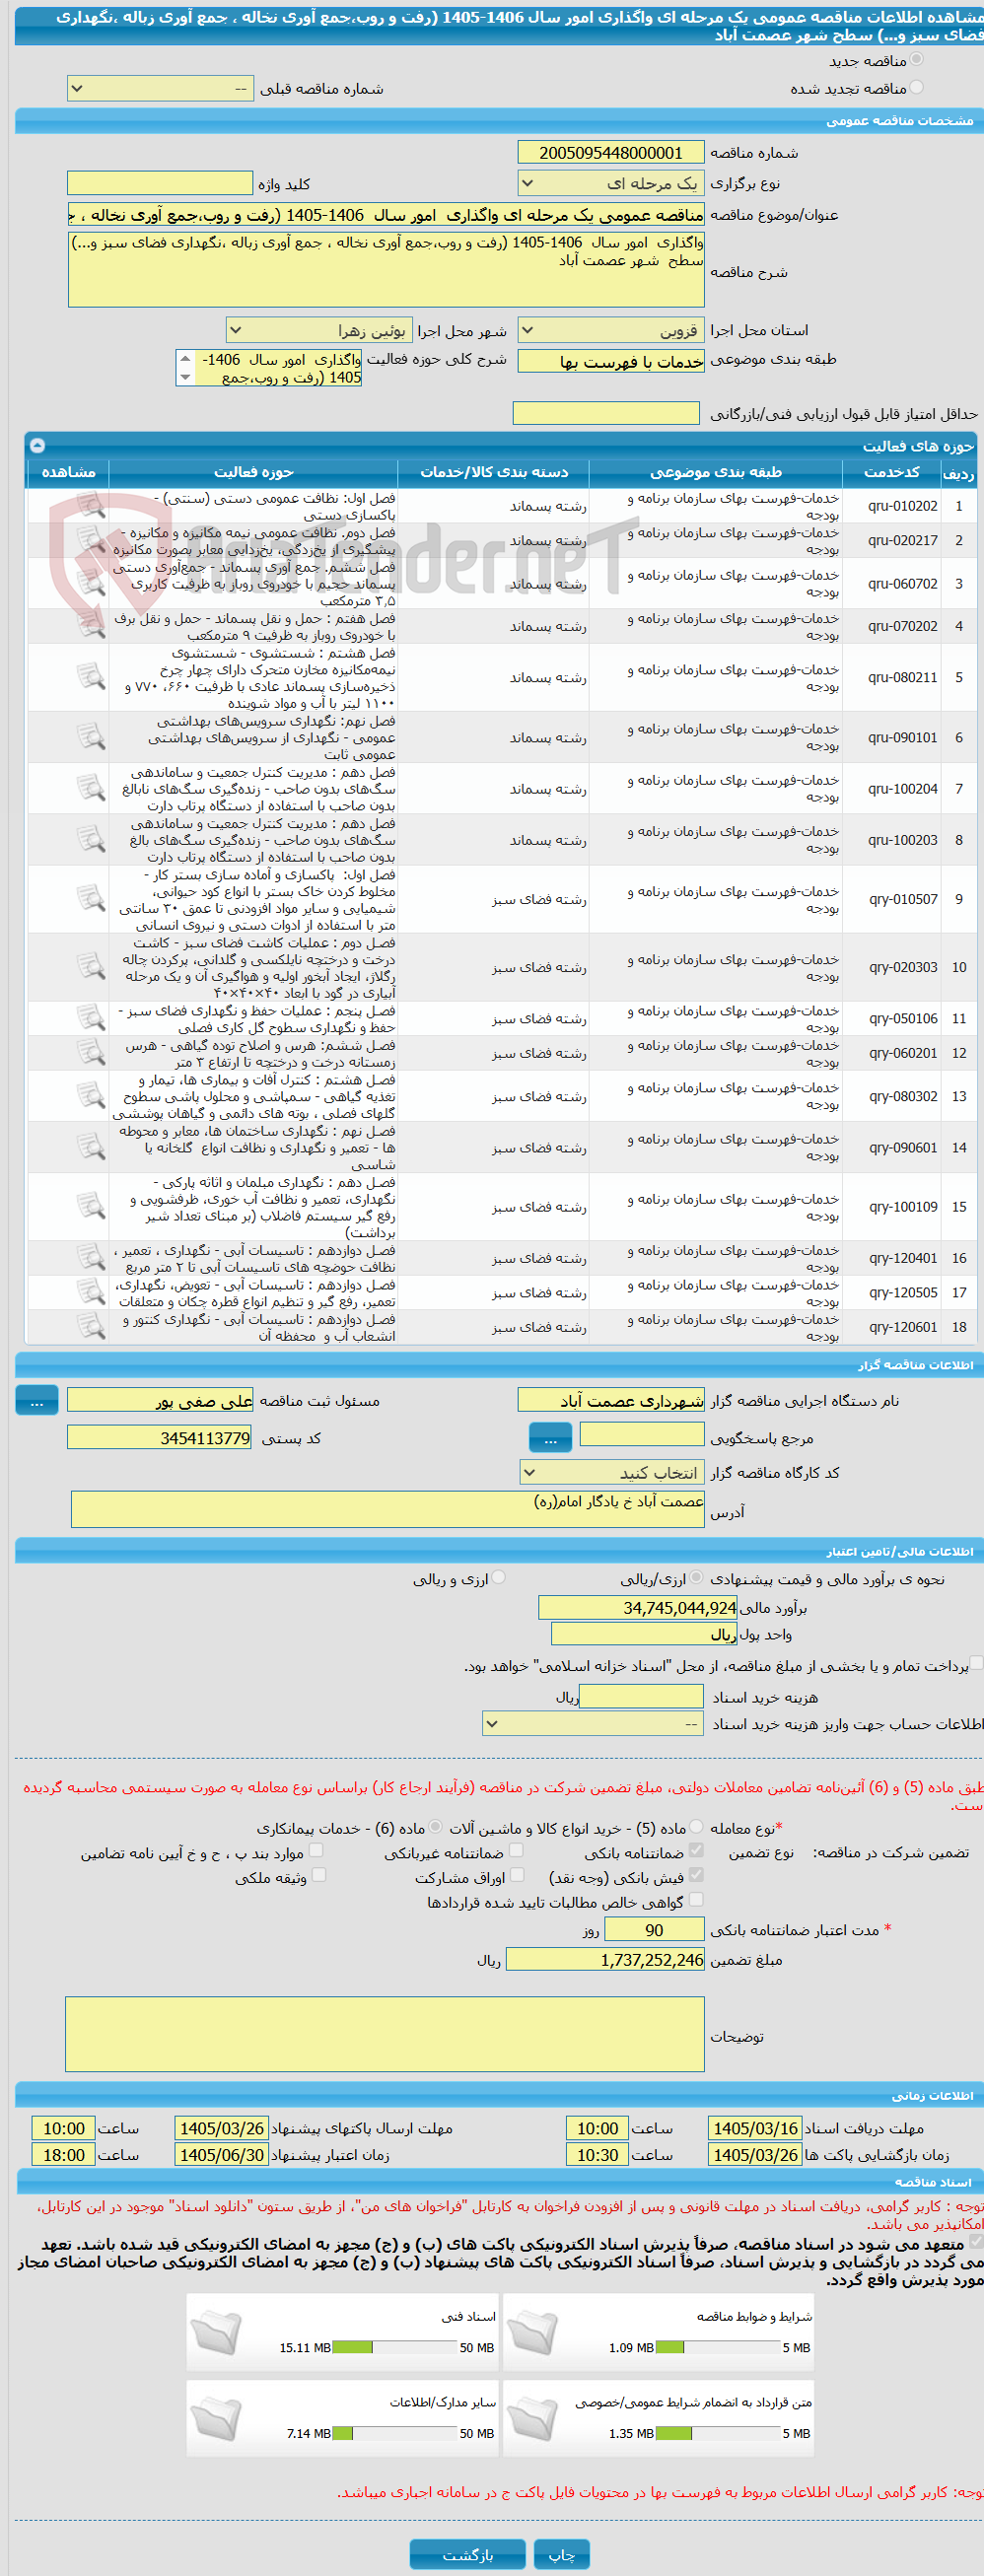This screenshot has height=2576, width=984.
Task: Open the استان محل اجرا dropdown
Action: click(611, 331)
